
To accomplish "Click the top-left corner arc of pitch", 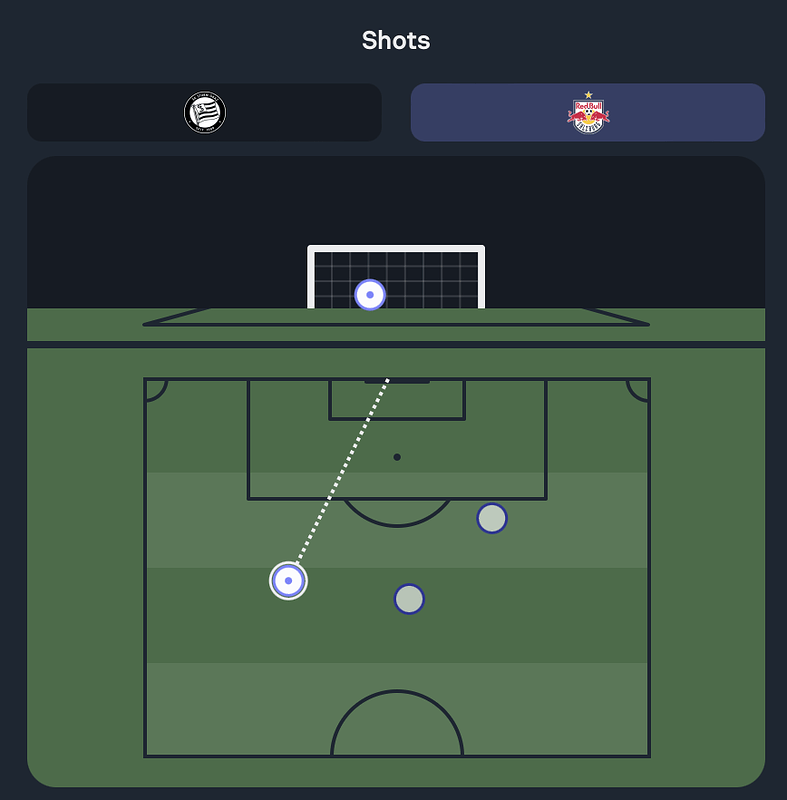I will [156, 391].
